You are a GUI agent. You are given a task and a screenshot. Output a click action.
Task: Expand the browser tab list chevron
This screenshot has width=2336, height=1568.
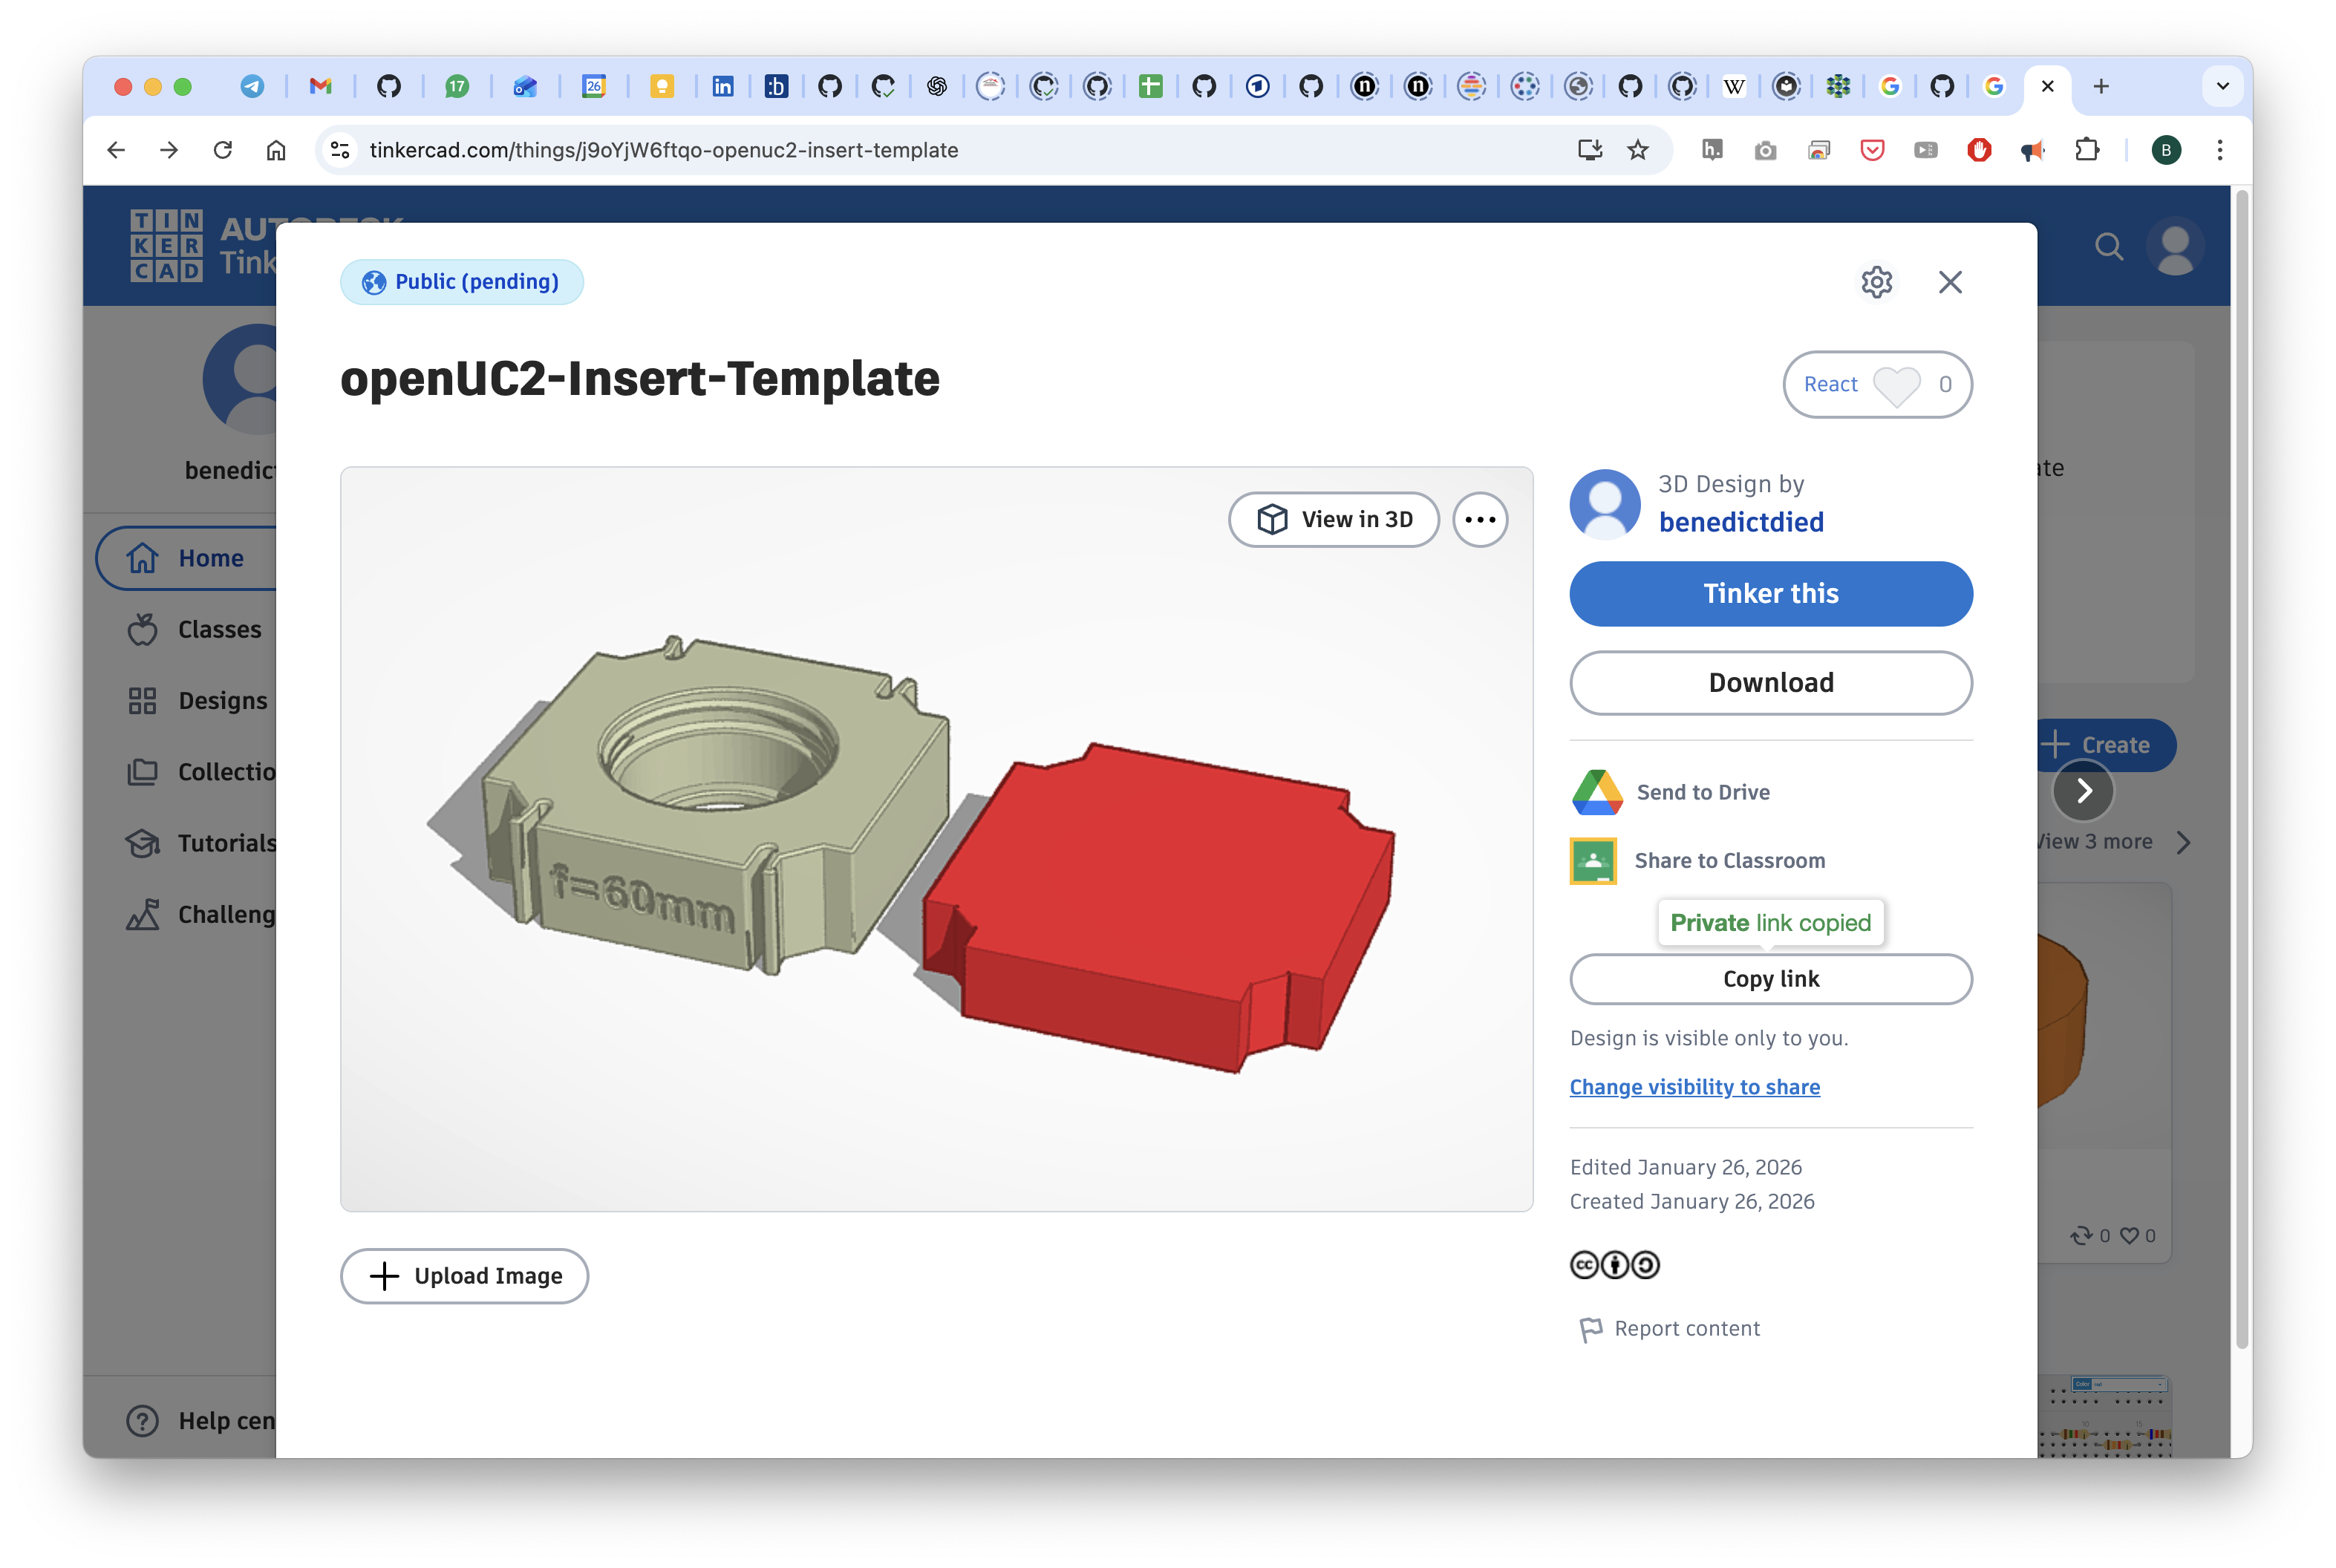[x=2222, y=86]
